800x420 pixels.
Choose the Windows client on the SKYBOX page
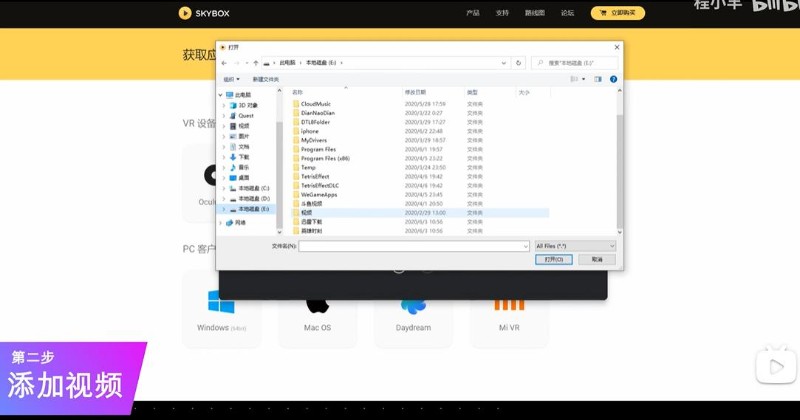click(x=221, y=309)
